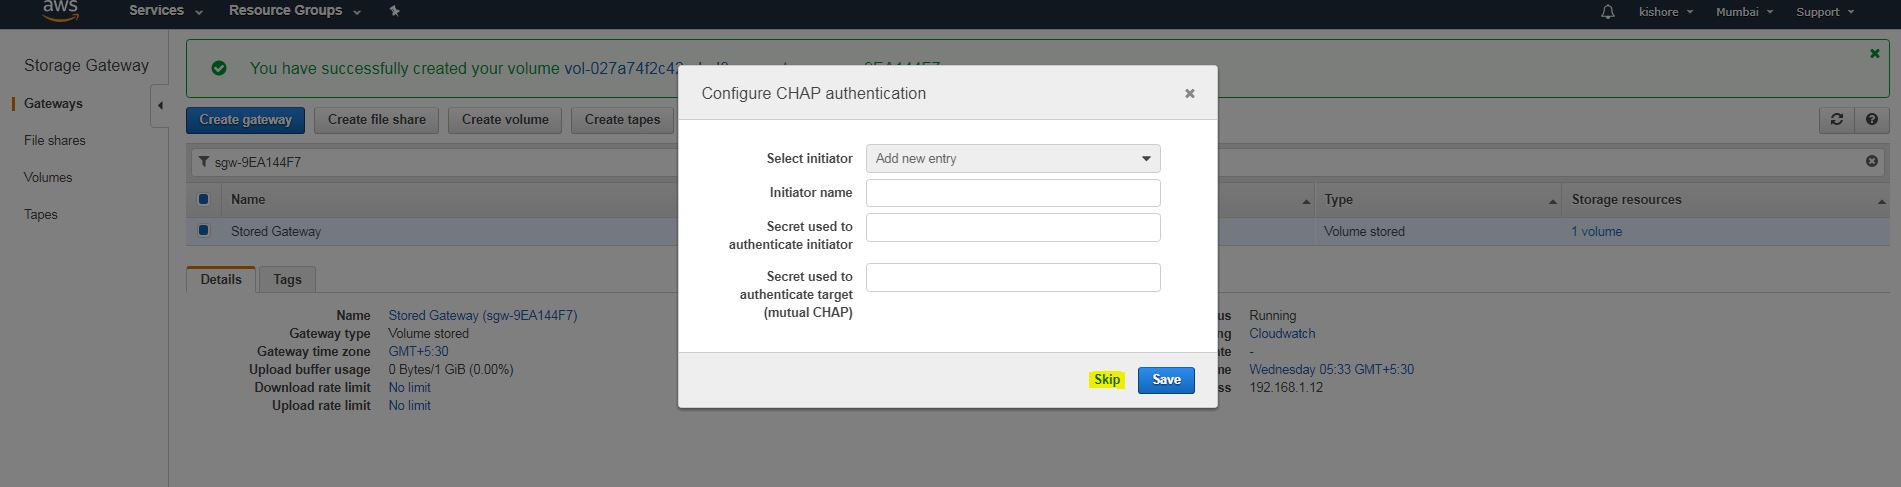Viewport: 1901px width, 487px height.
Task: Open the Services dropdown menu
Action: [165, 11]
